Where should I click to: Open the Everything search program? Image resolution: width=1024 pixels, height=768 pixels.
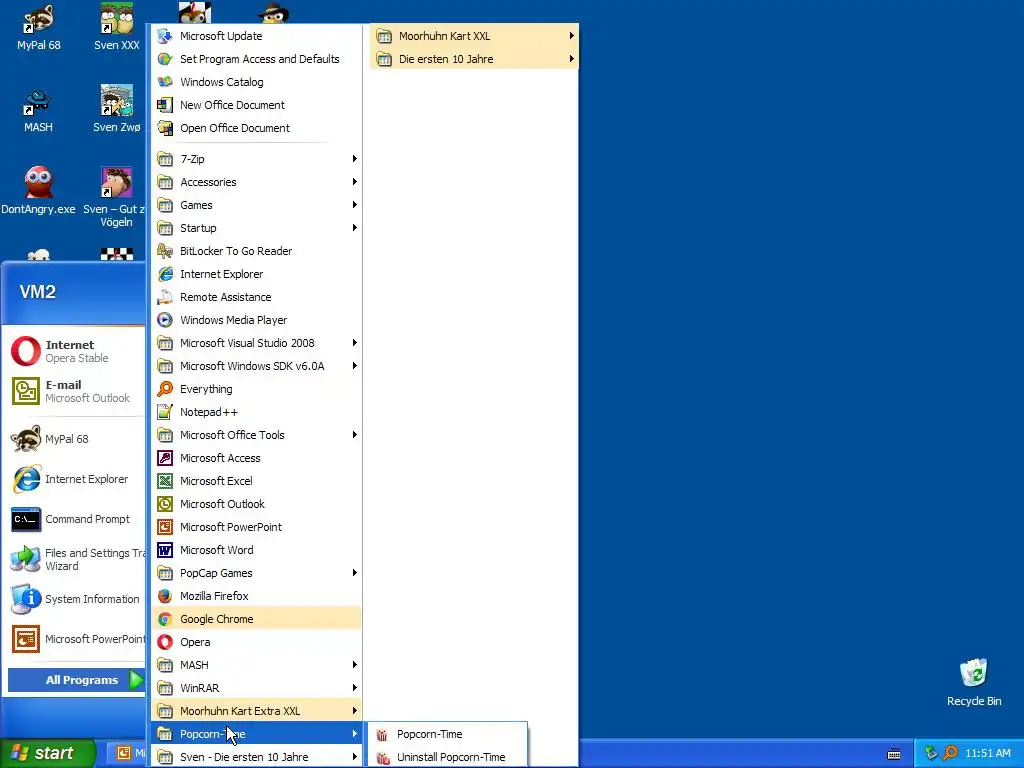(x=257, y=389)
